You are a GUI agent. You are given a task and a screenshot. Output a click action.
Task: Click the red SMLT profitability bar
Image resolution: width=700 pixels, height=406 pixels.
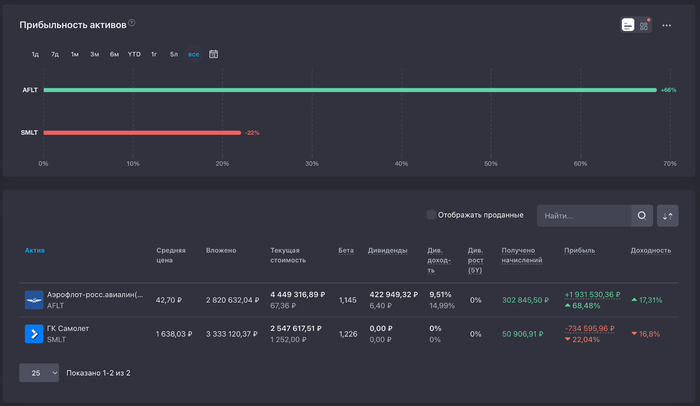[x=141, y=132]
